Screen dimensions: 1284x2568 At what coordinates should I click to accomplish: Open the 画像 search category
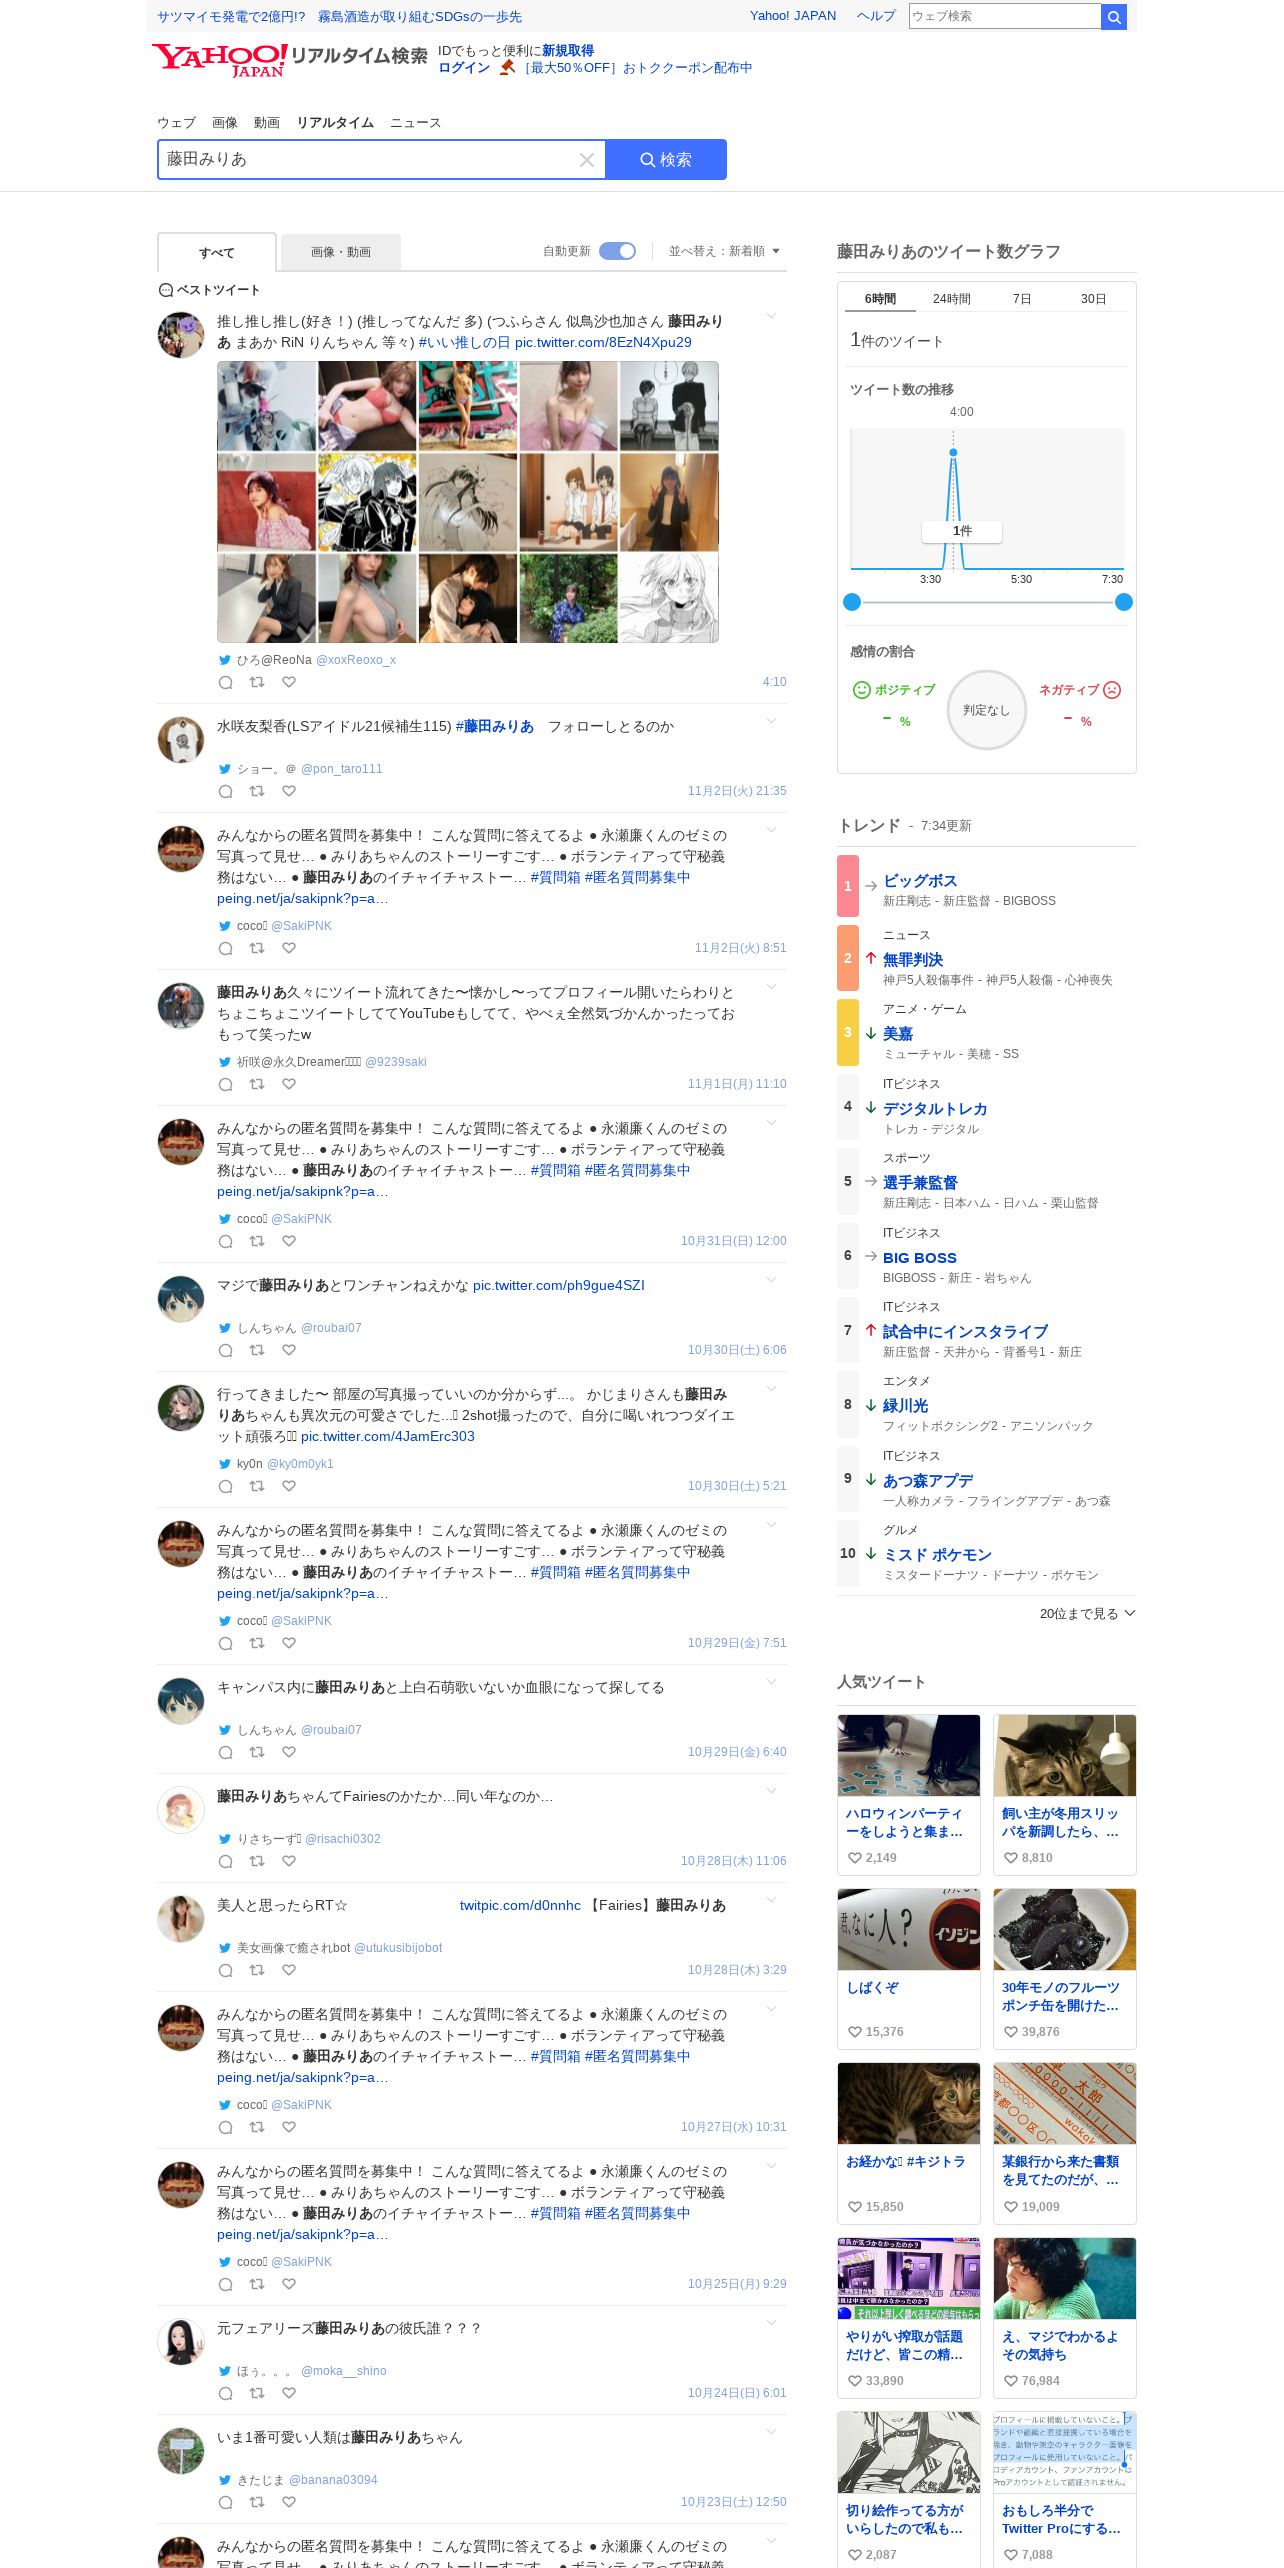coord(225,123)
